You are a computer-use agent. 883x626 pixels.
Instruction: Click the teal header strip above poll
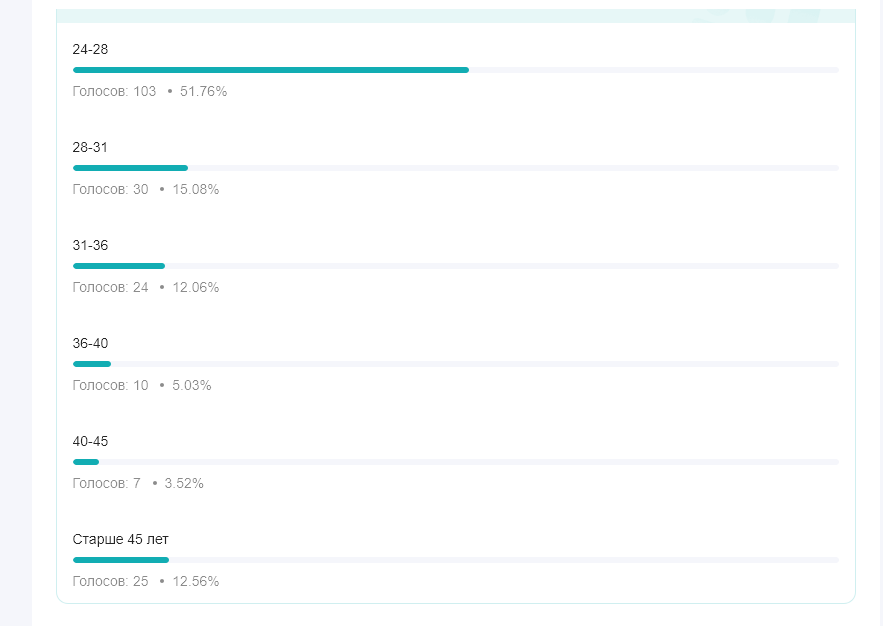[456, 16]
